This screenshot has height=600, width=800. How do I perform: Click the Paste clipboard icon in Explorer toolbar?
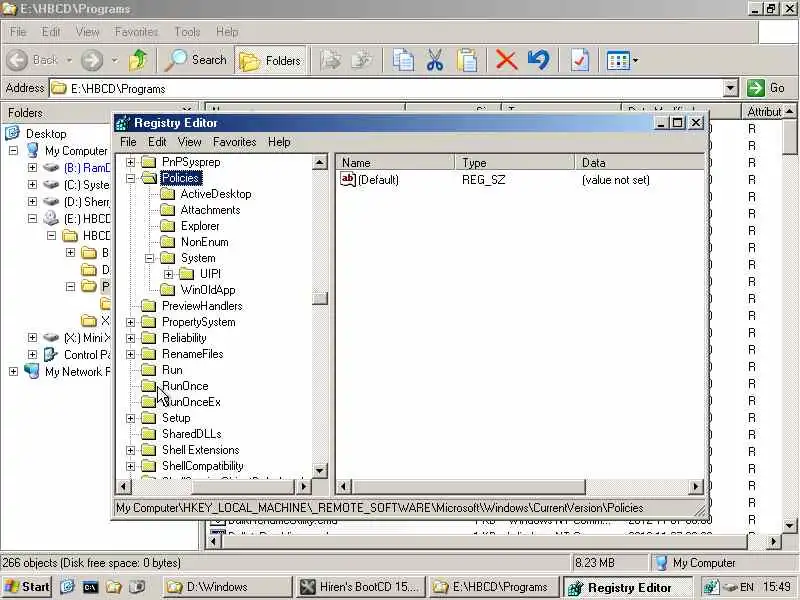point(467,61)
